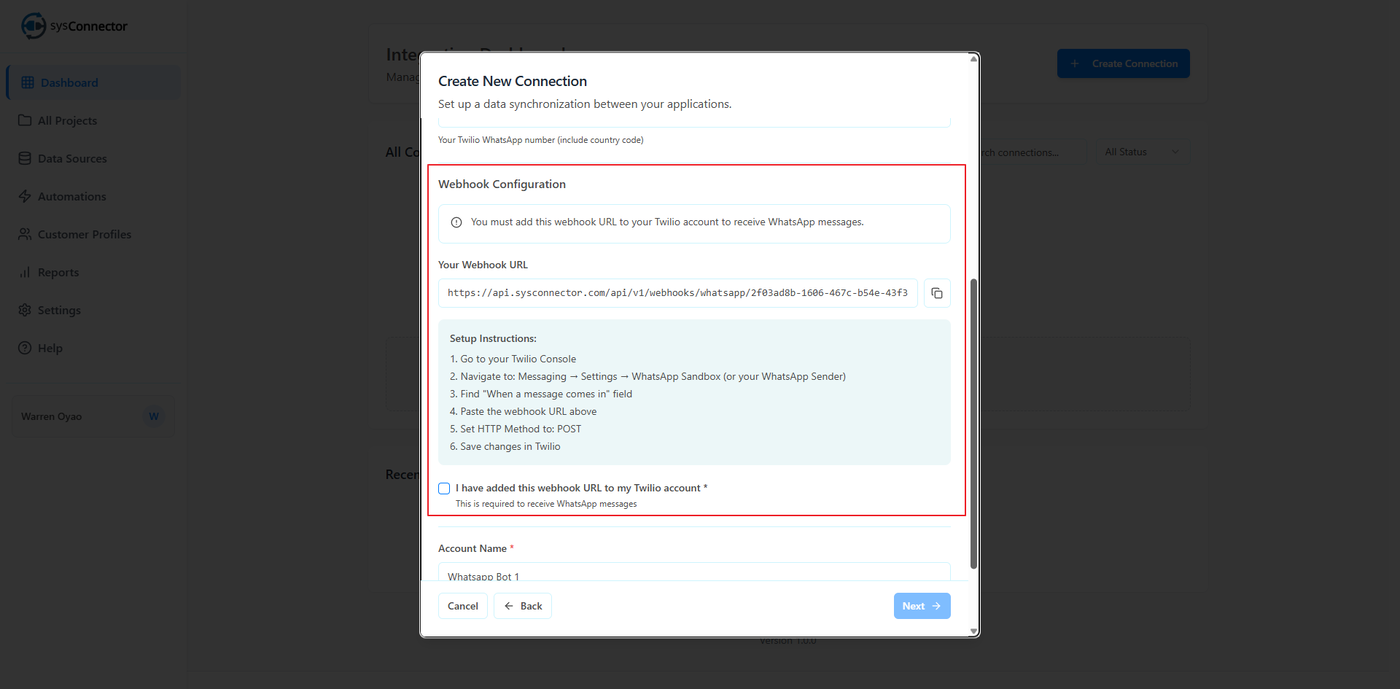
Task: Click the info icon in webhook notice
Action: pos(457,223)
